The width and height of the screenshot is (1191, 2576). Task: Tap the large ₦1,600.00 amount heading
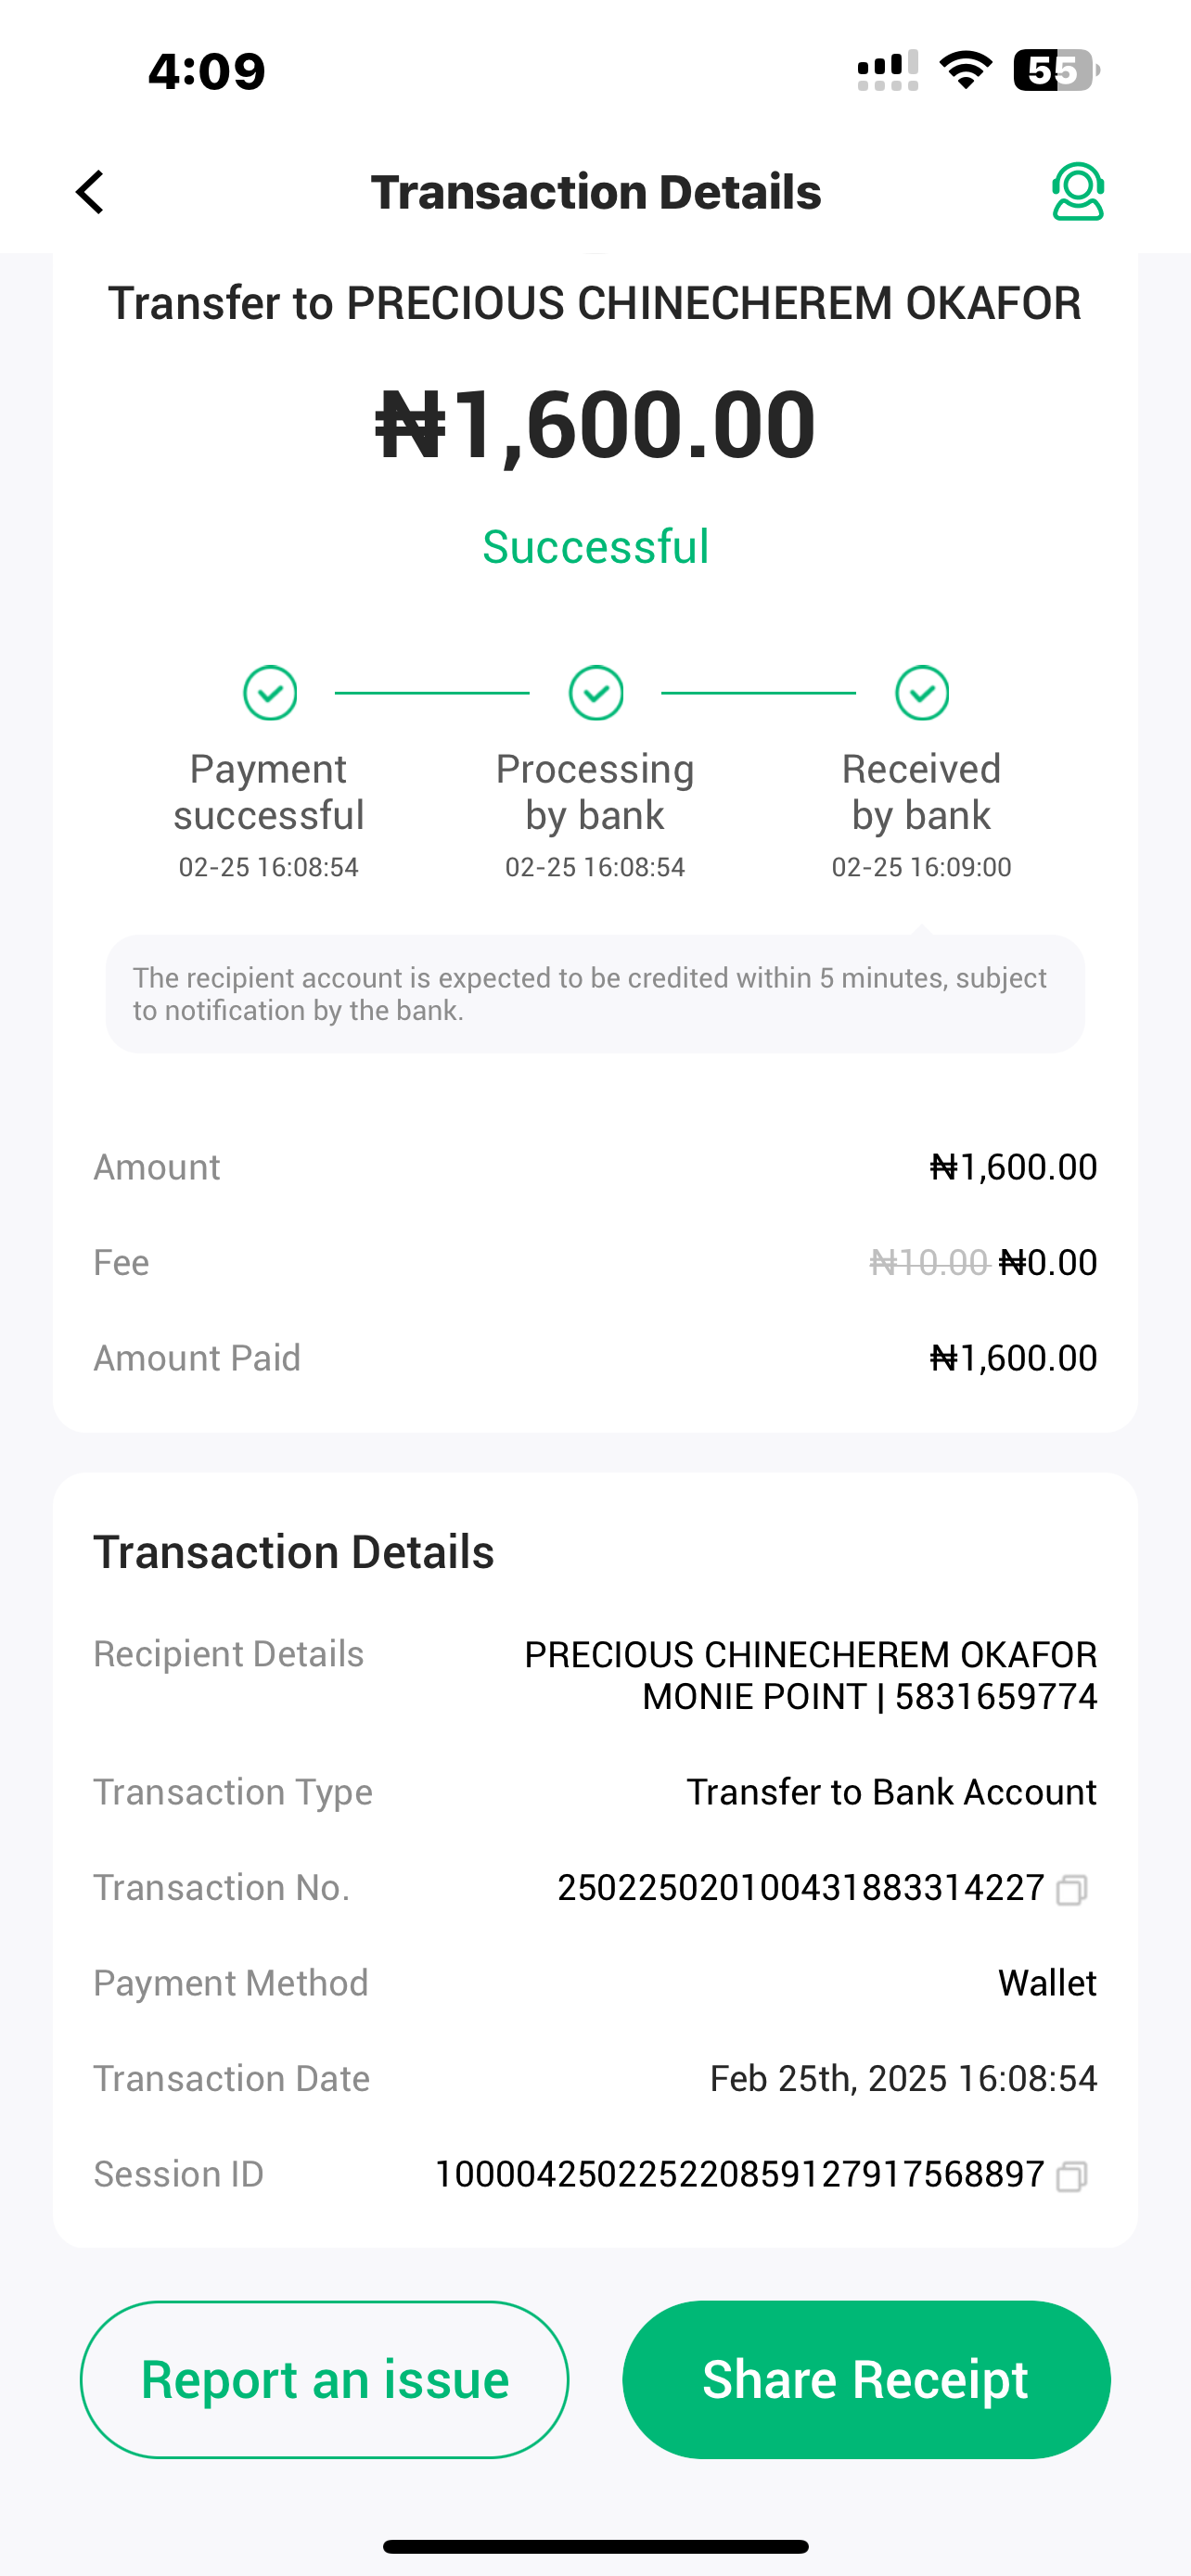(x=596, y=424)
